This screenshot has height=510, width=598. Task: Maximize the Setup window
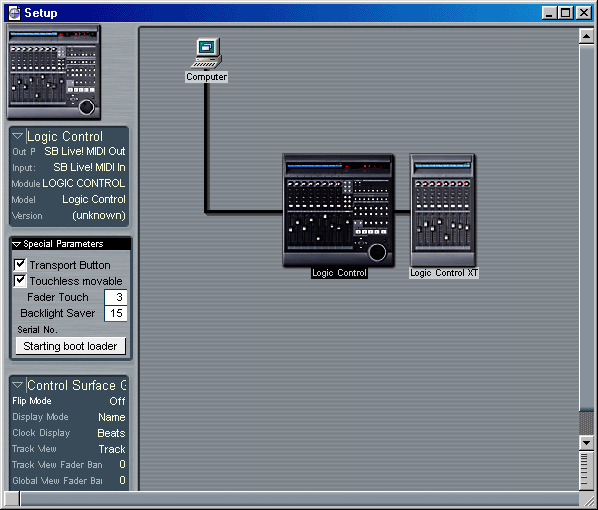(x=565, y=13)
